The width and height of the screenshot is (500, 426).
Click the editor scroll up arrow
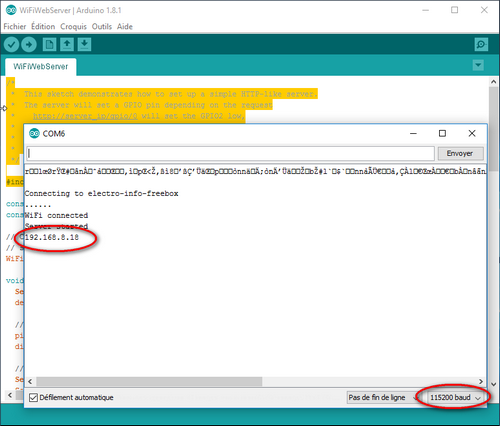pos(494,82)
